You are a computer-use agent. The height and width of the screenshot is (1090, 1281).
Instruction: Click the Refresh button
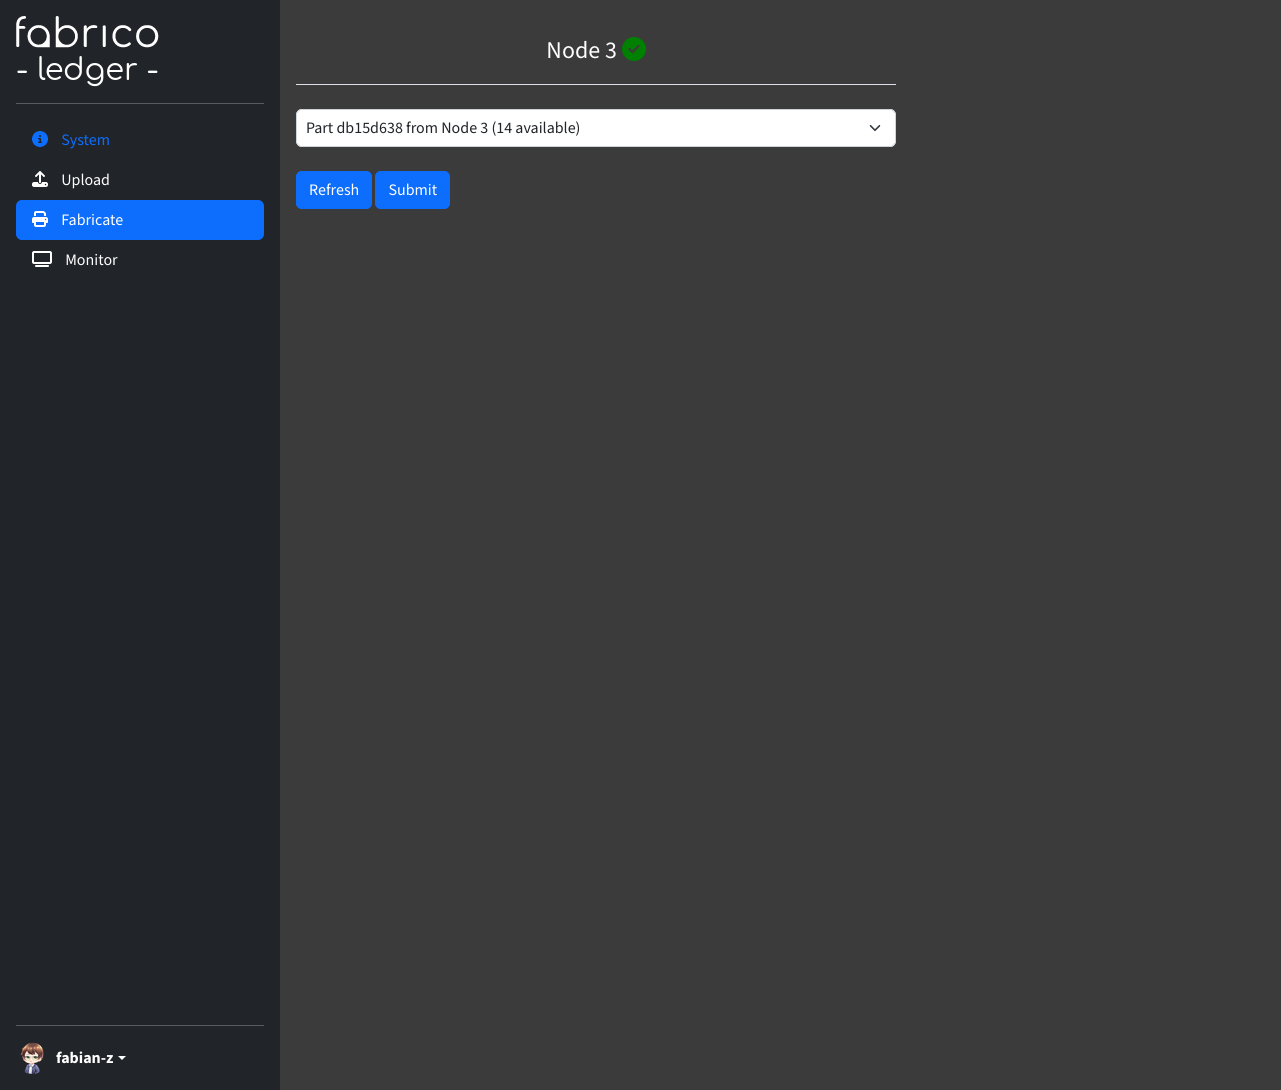point(334,190)
